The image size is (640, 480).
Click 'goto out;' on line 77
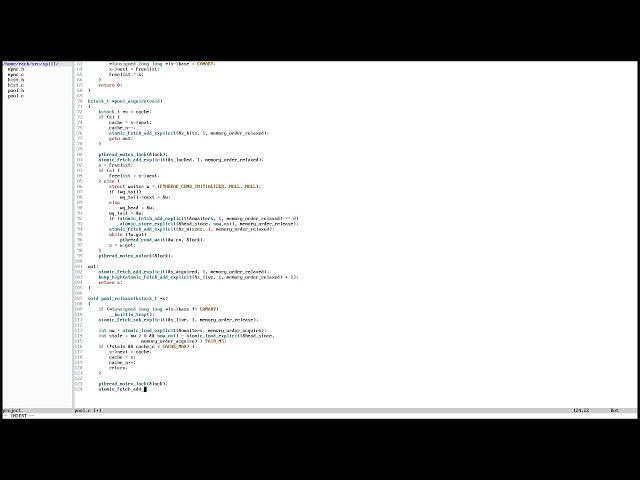(121, 138)
